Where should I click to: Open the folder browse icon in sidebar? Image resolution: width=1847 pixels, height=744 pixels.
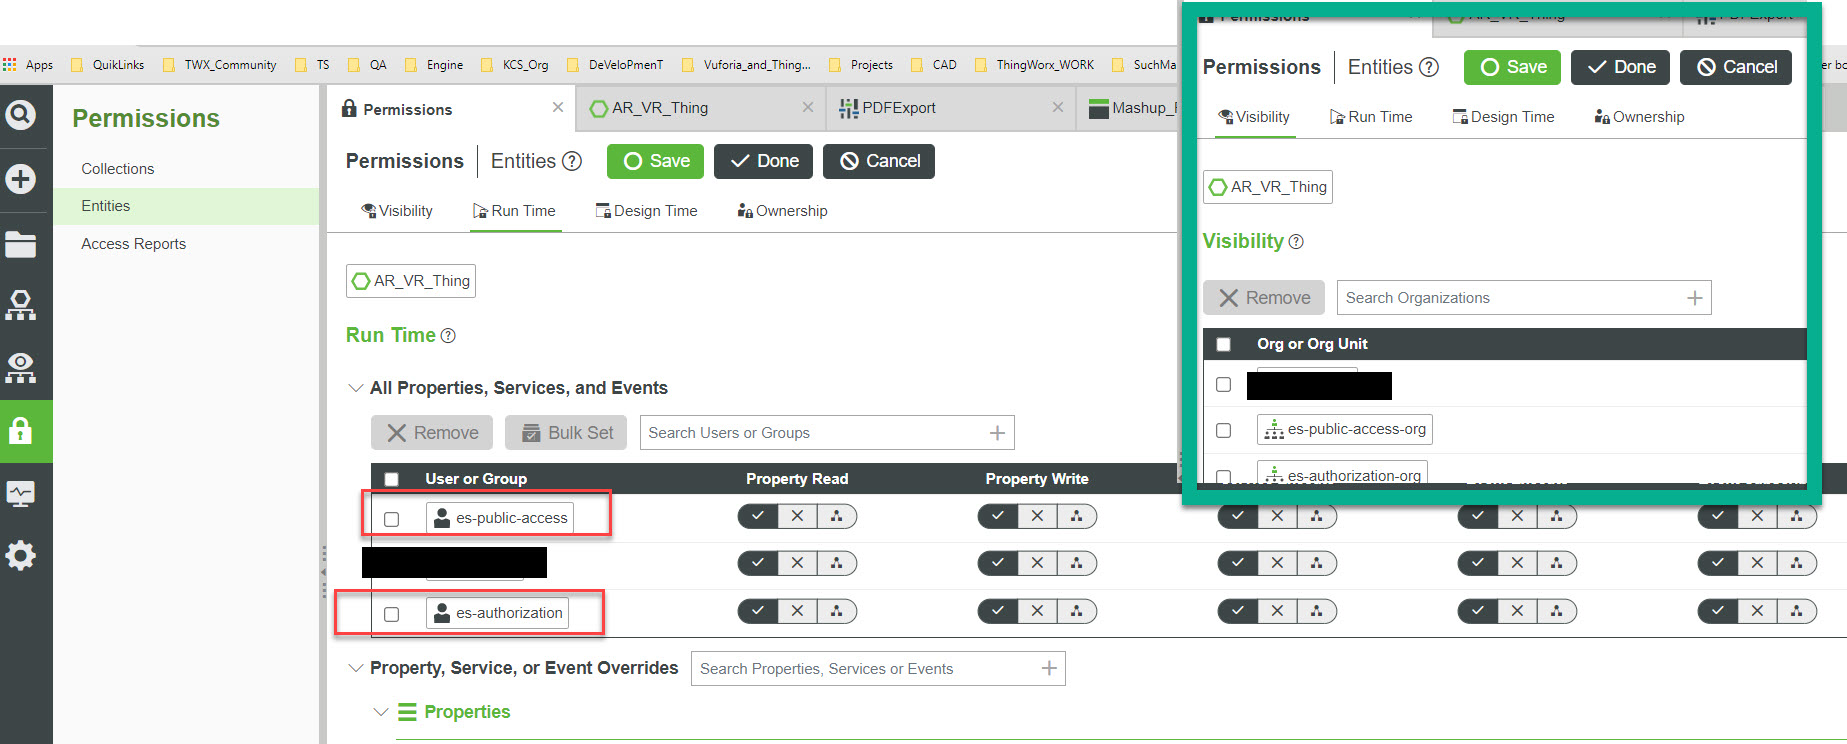[x=20, y=244]
